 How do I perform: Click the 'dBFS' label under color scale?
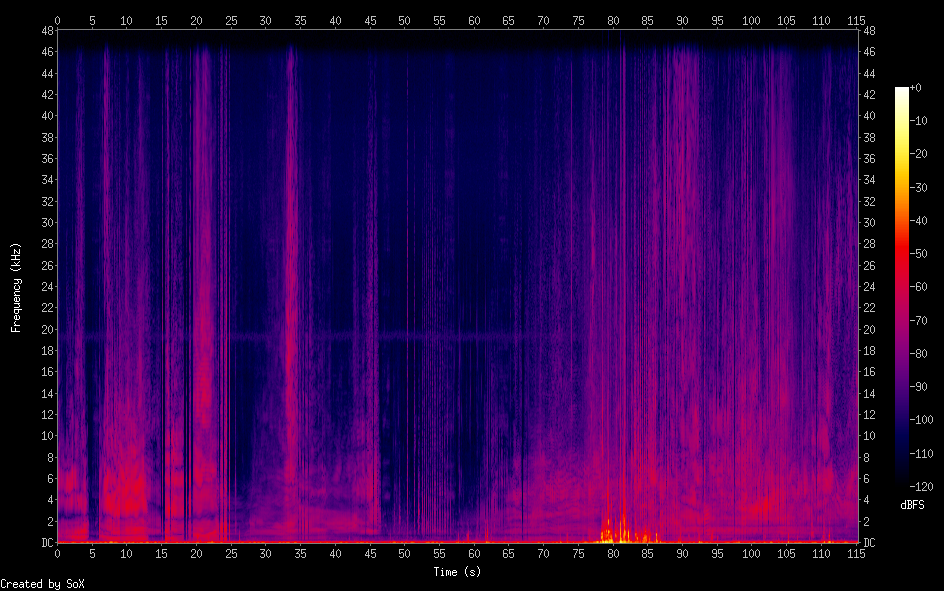tap(913, 506)
